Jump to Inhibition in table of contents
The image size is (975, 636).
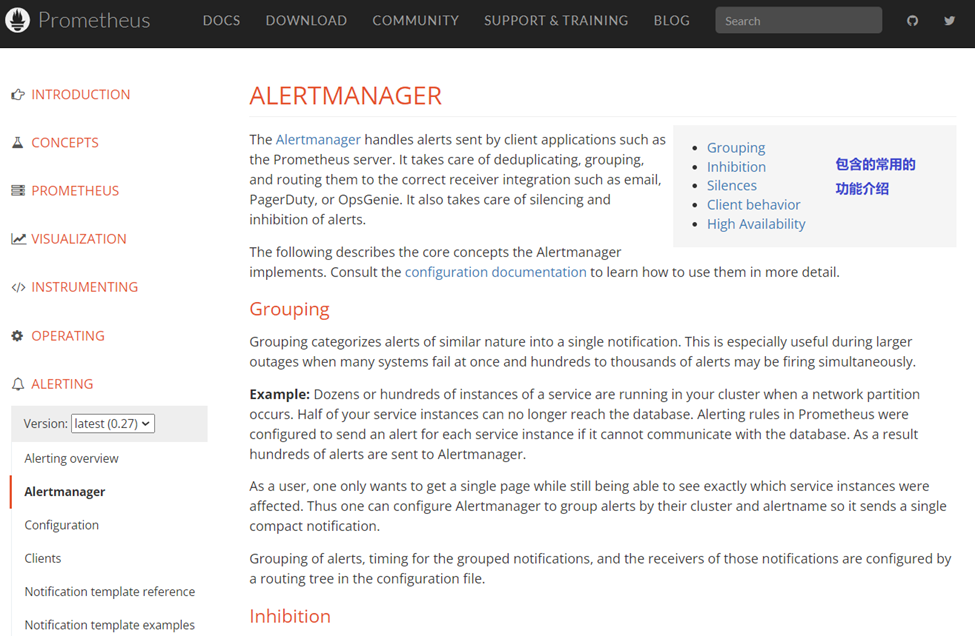[736, 167]
